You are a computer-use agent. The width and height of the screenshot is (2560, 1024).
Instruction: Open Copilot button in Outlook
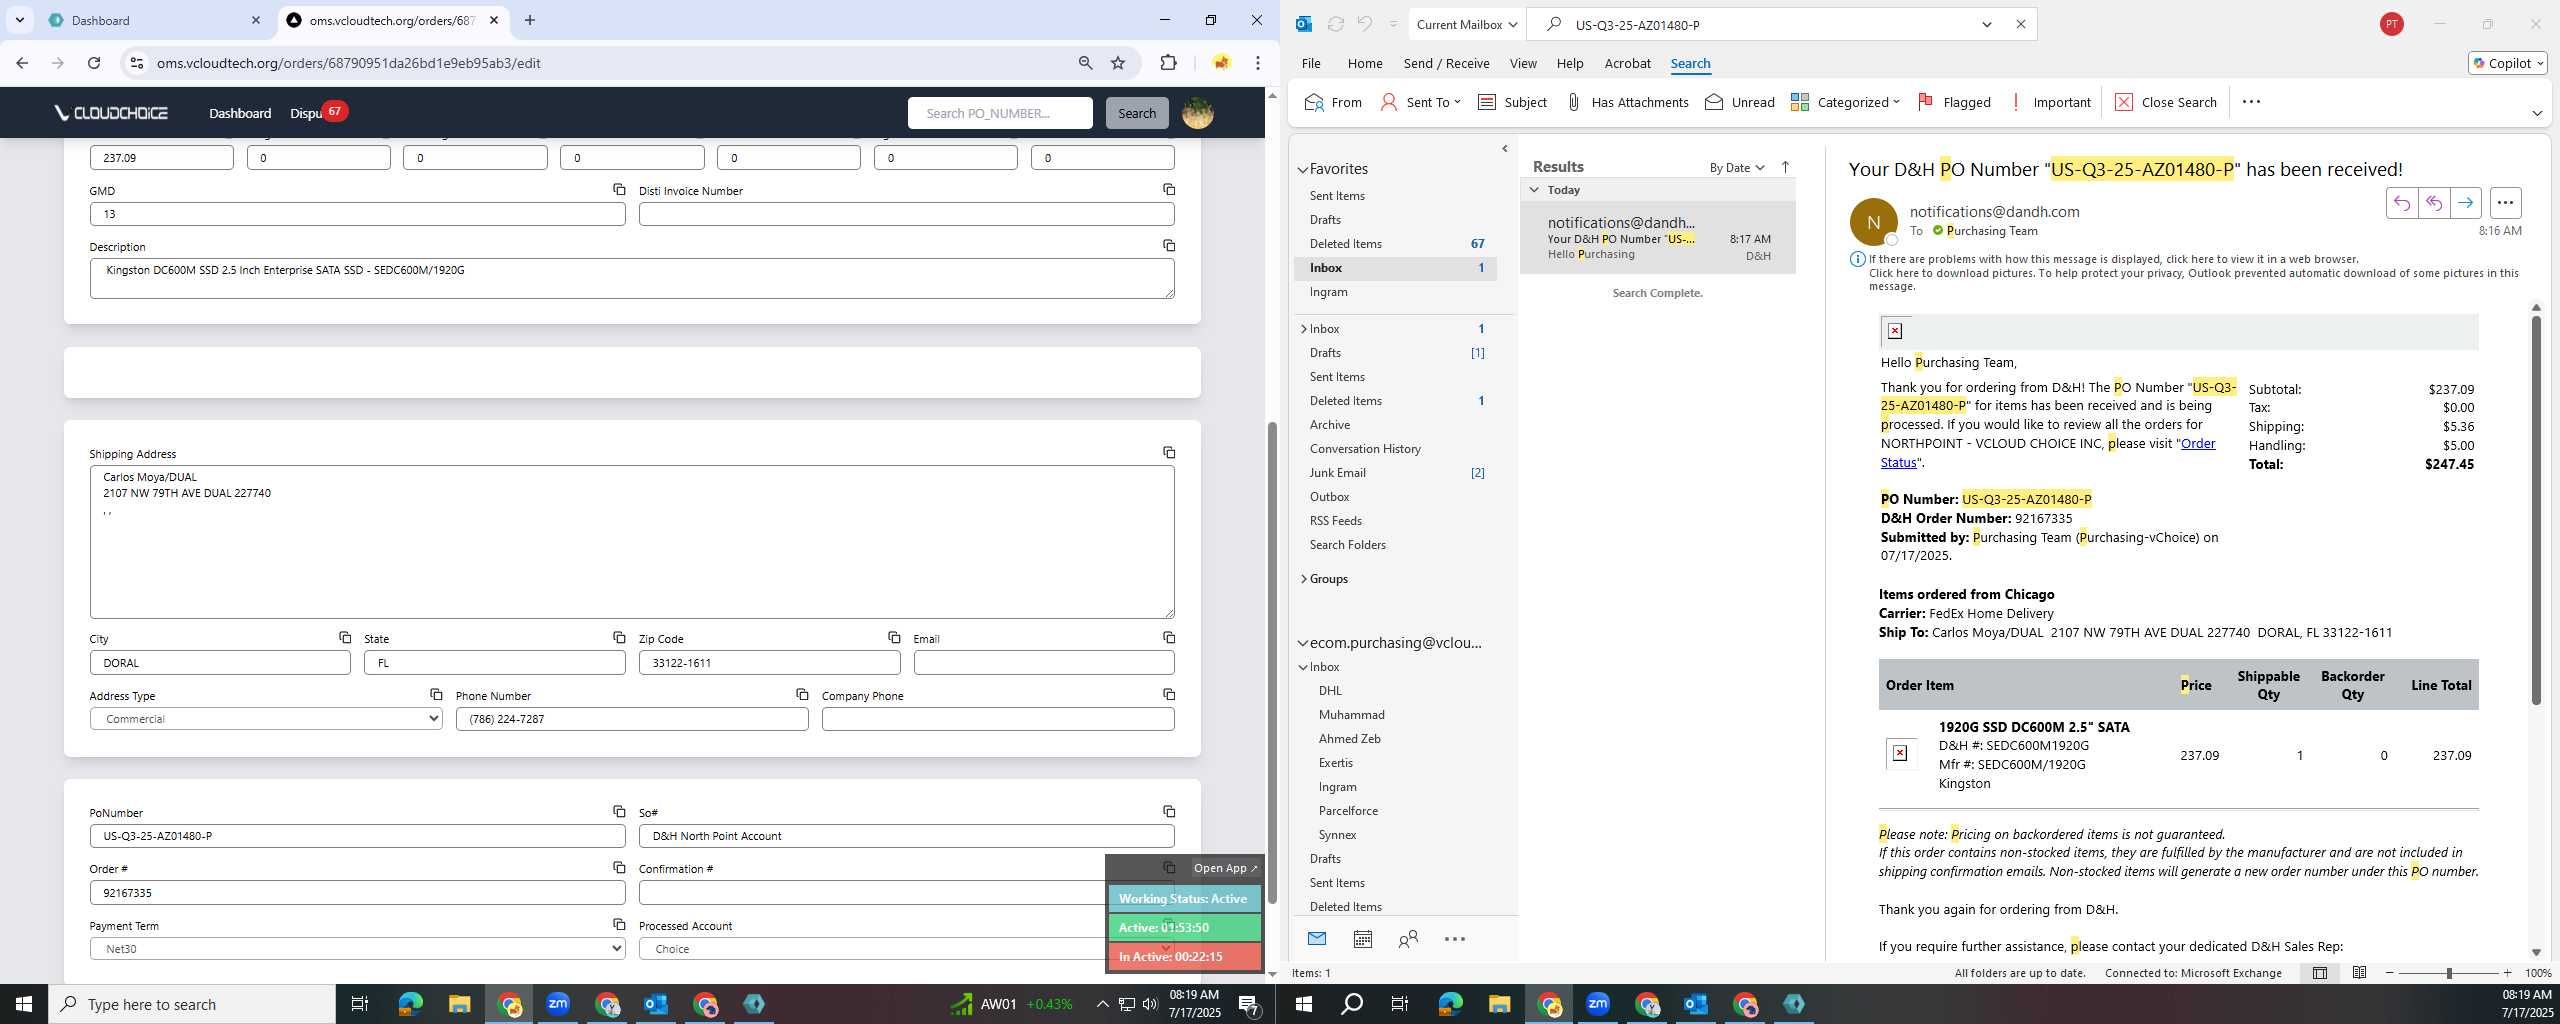click(x=2506, y=63)
